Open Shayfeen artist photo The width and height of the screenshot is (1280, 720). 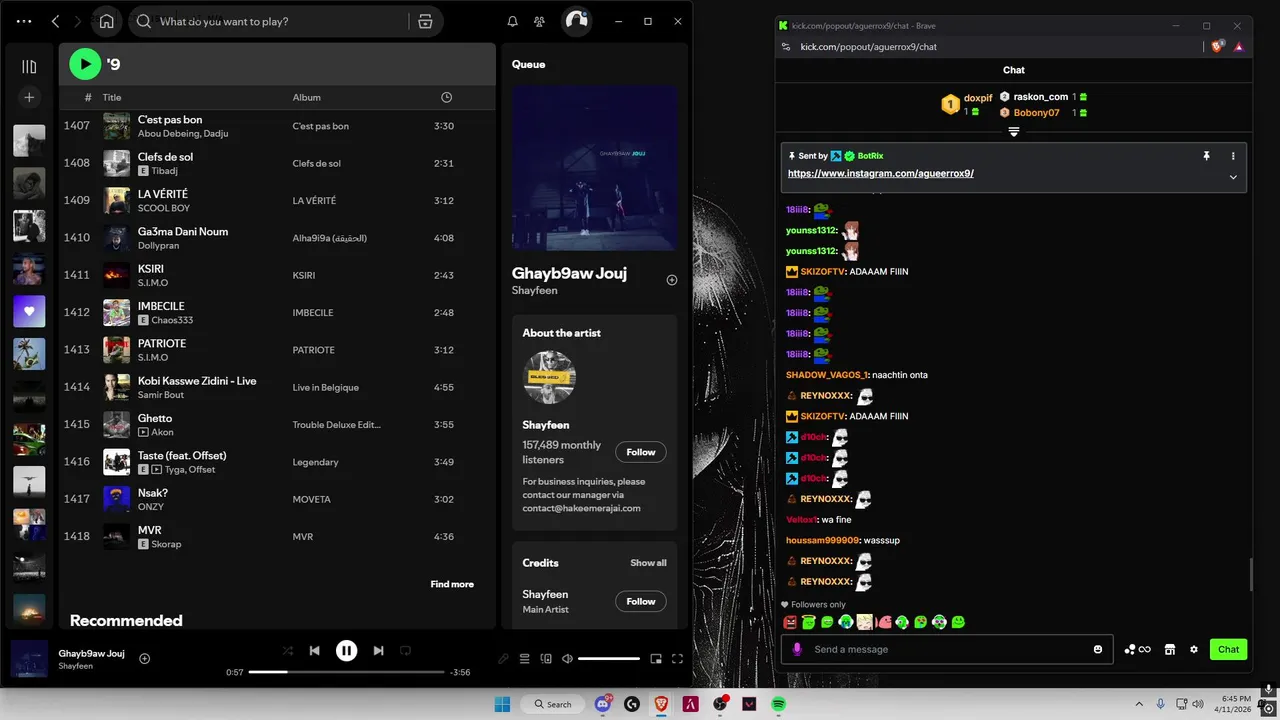click(549, 377)
